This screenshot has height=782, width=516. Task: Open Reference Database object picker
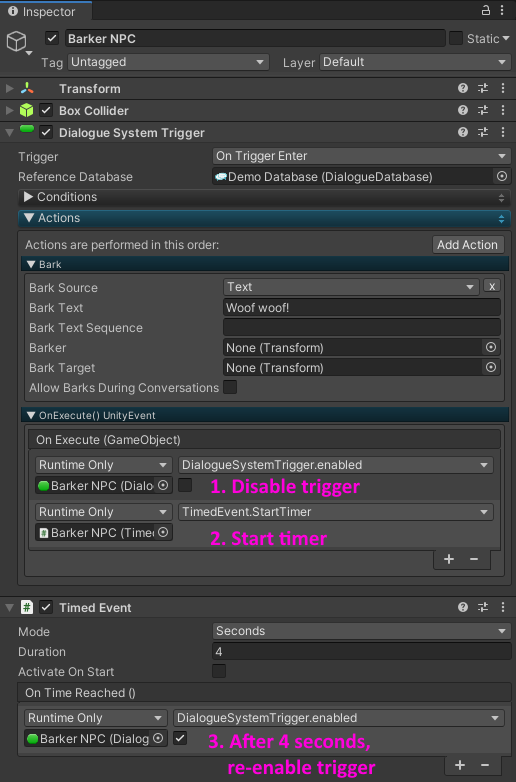(502, 176)
